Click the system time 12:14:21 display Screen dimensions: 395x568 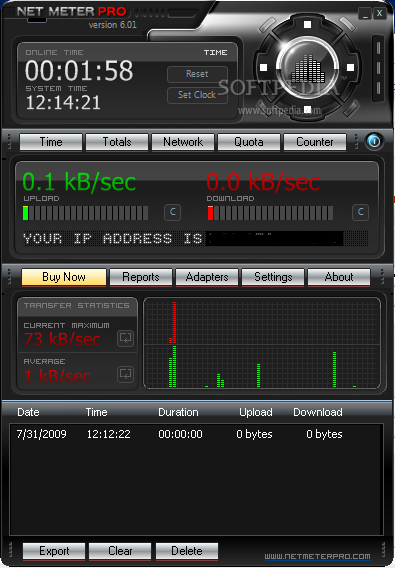point(63,103)
